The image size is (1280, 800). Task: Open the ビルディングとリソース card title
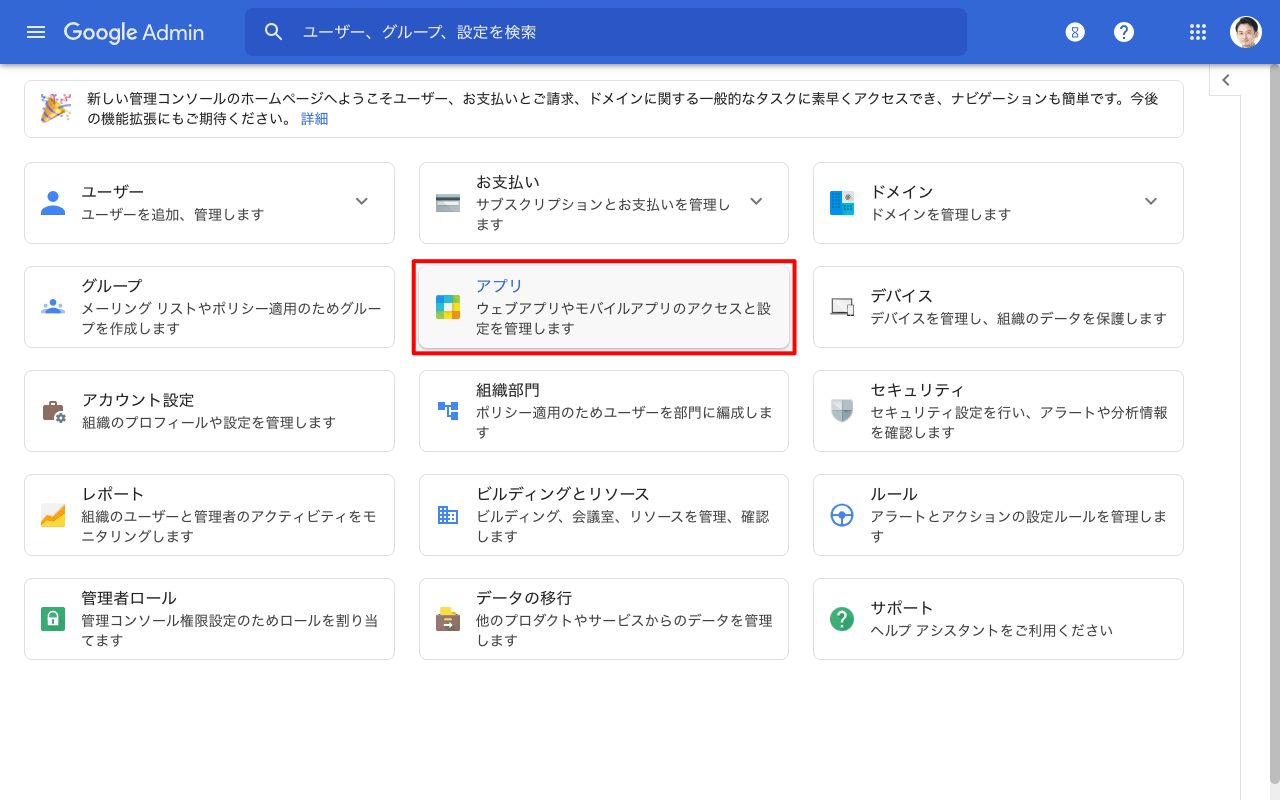pyautogui.click(x=563, y=494)
